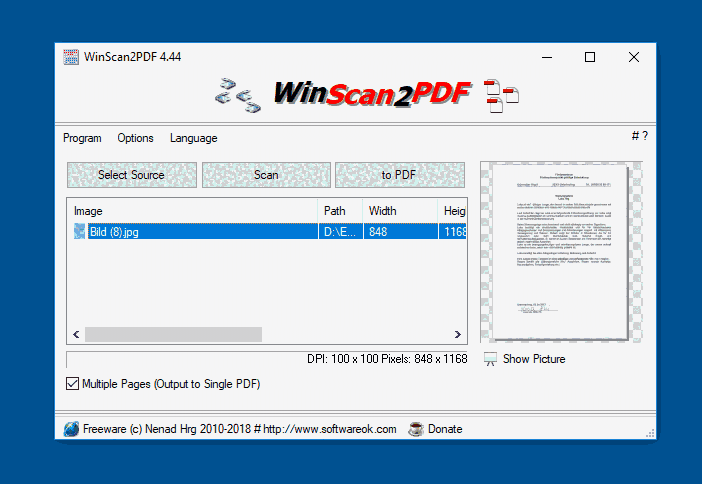Click the list scrollbar right arrow
The width and height of the screenshot is (702, 484).
tap(458, 334)
